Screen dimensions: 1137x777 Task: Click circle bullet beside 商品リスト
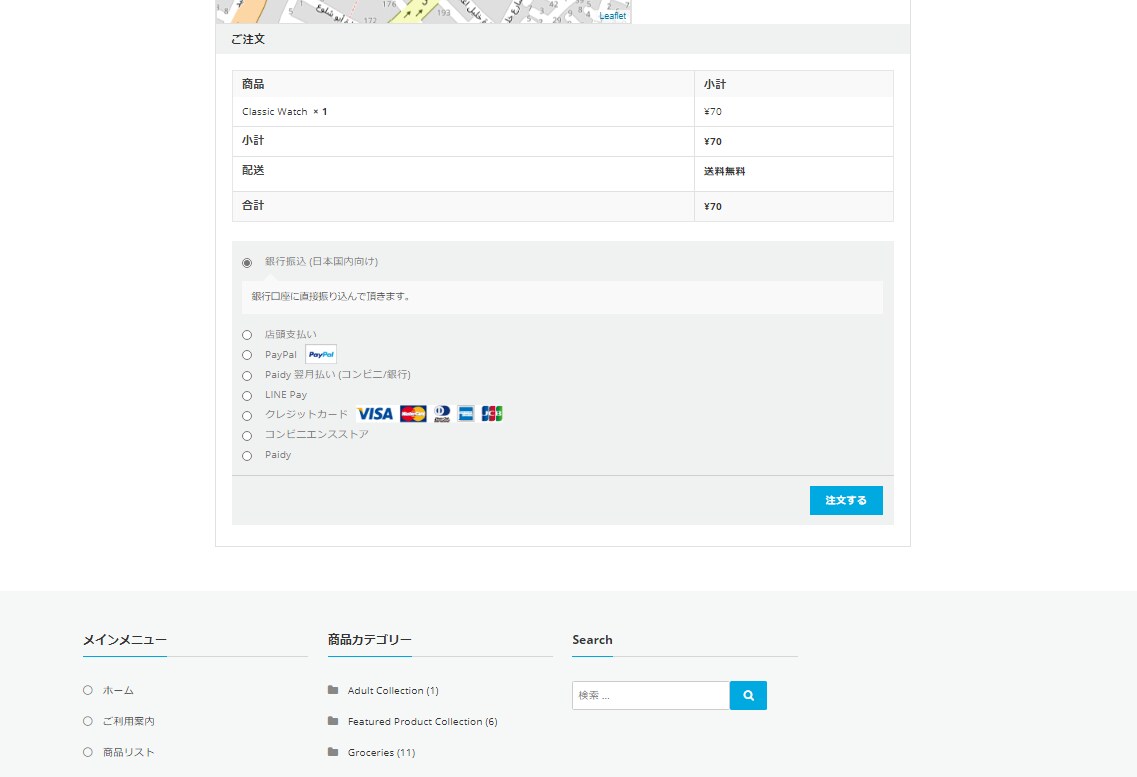(x=88, y=752)
